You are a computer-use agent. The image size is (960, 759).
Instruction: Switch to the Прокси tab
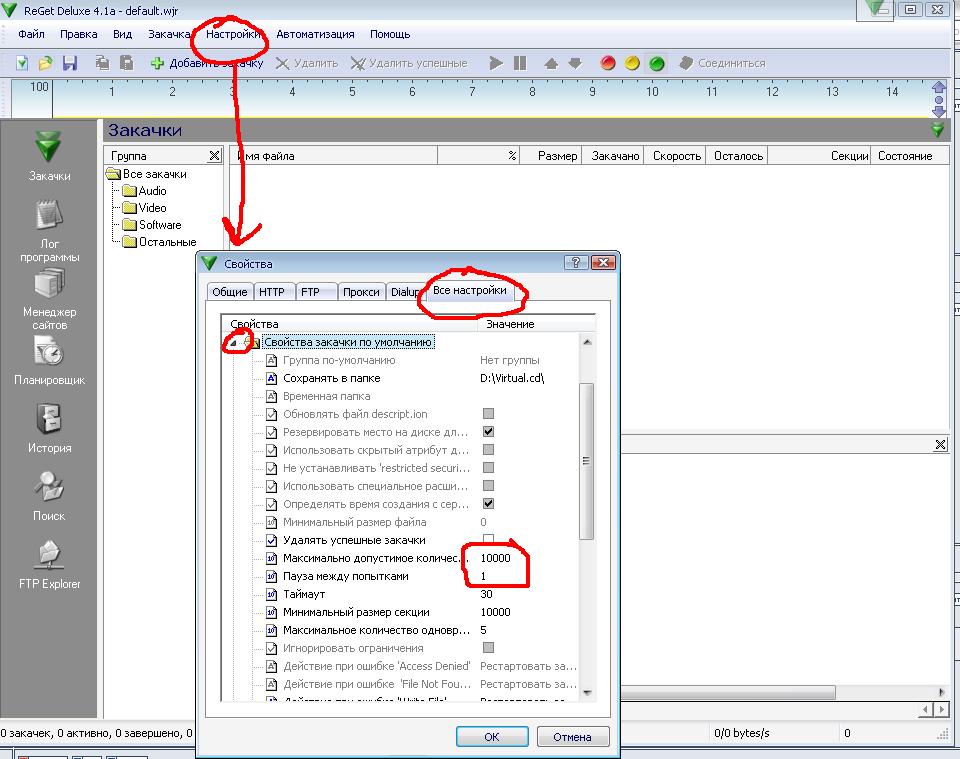point(360,292)
